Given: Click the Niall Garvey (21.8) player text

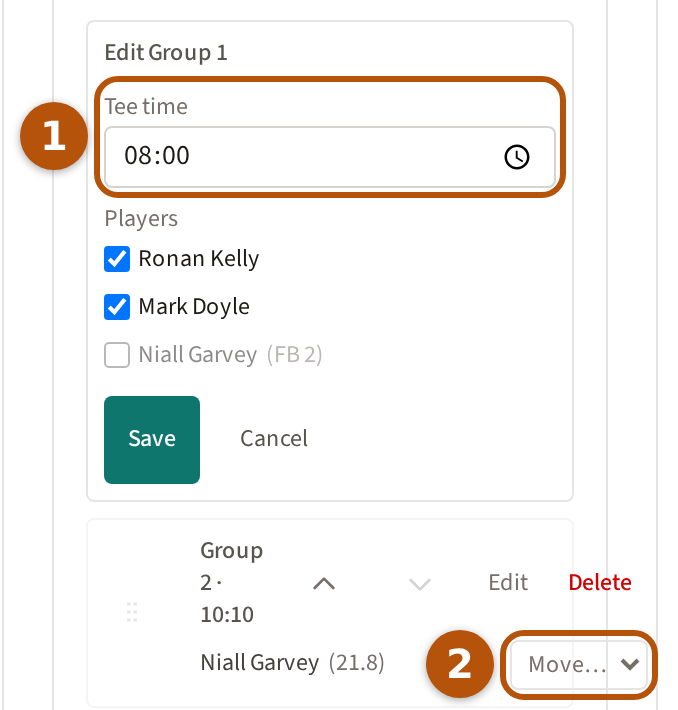Looking at the screenshot, I should pos(292,663).
